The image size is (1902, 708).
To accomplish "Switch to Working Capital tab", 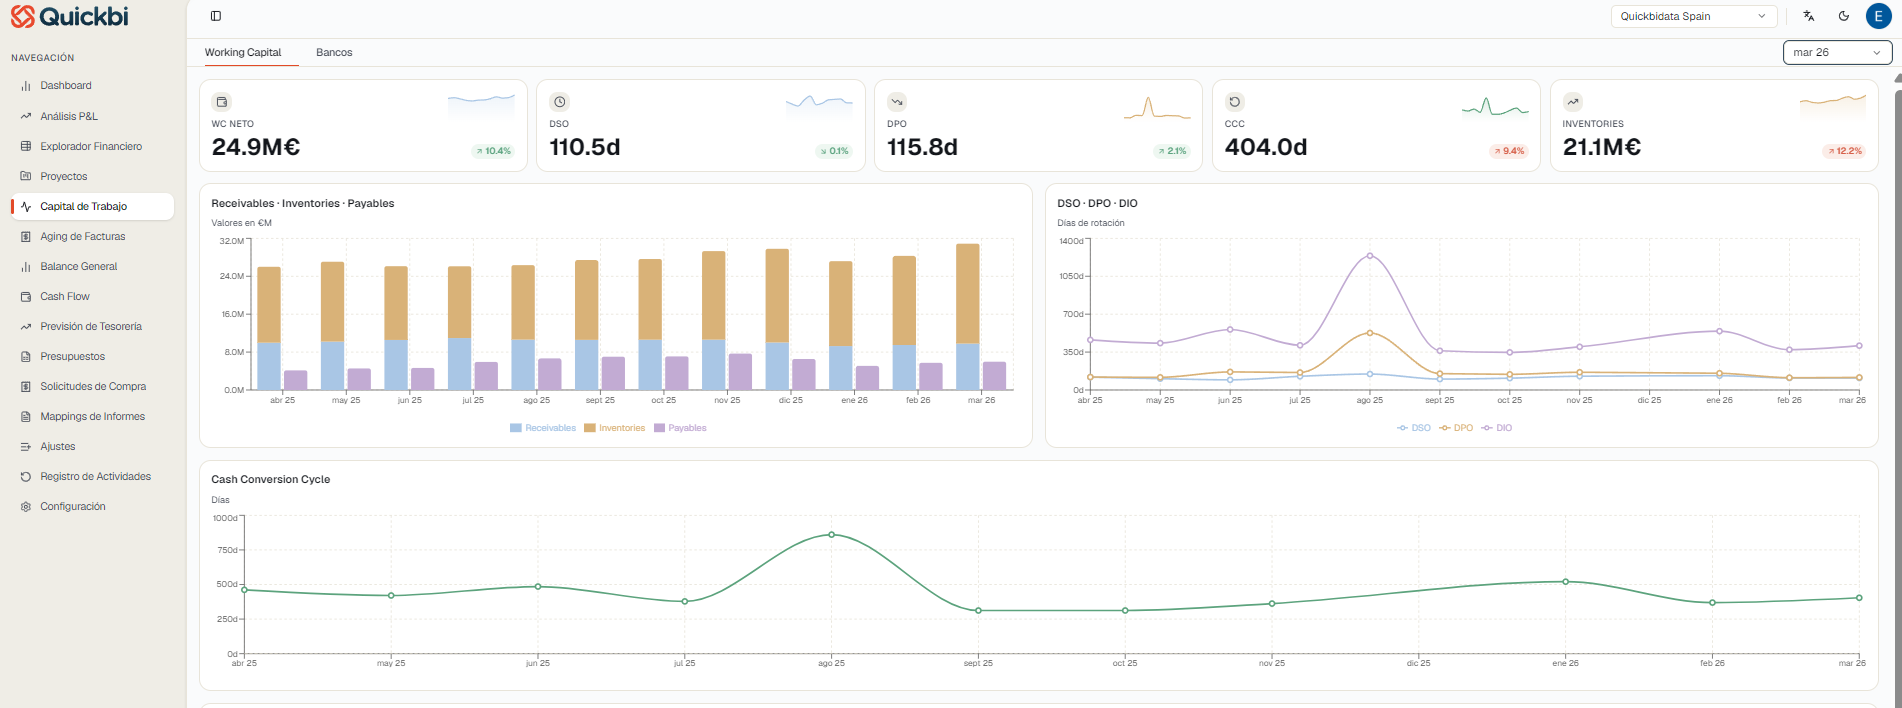I will (243, 52).
